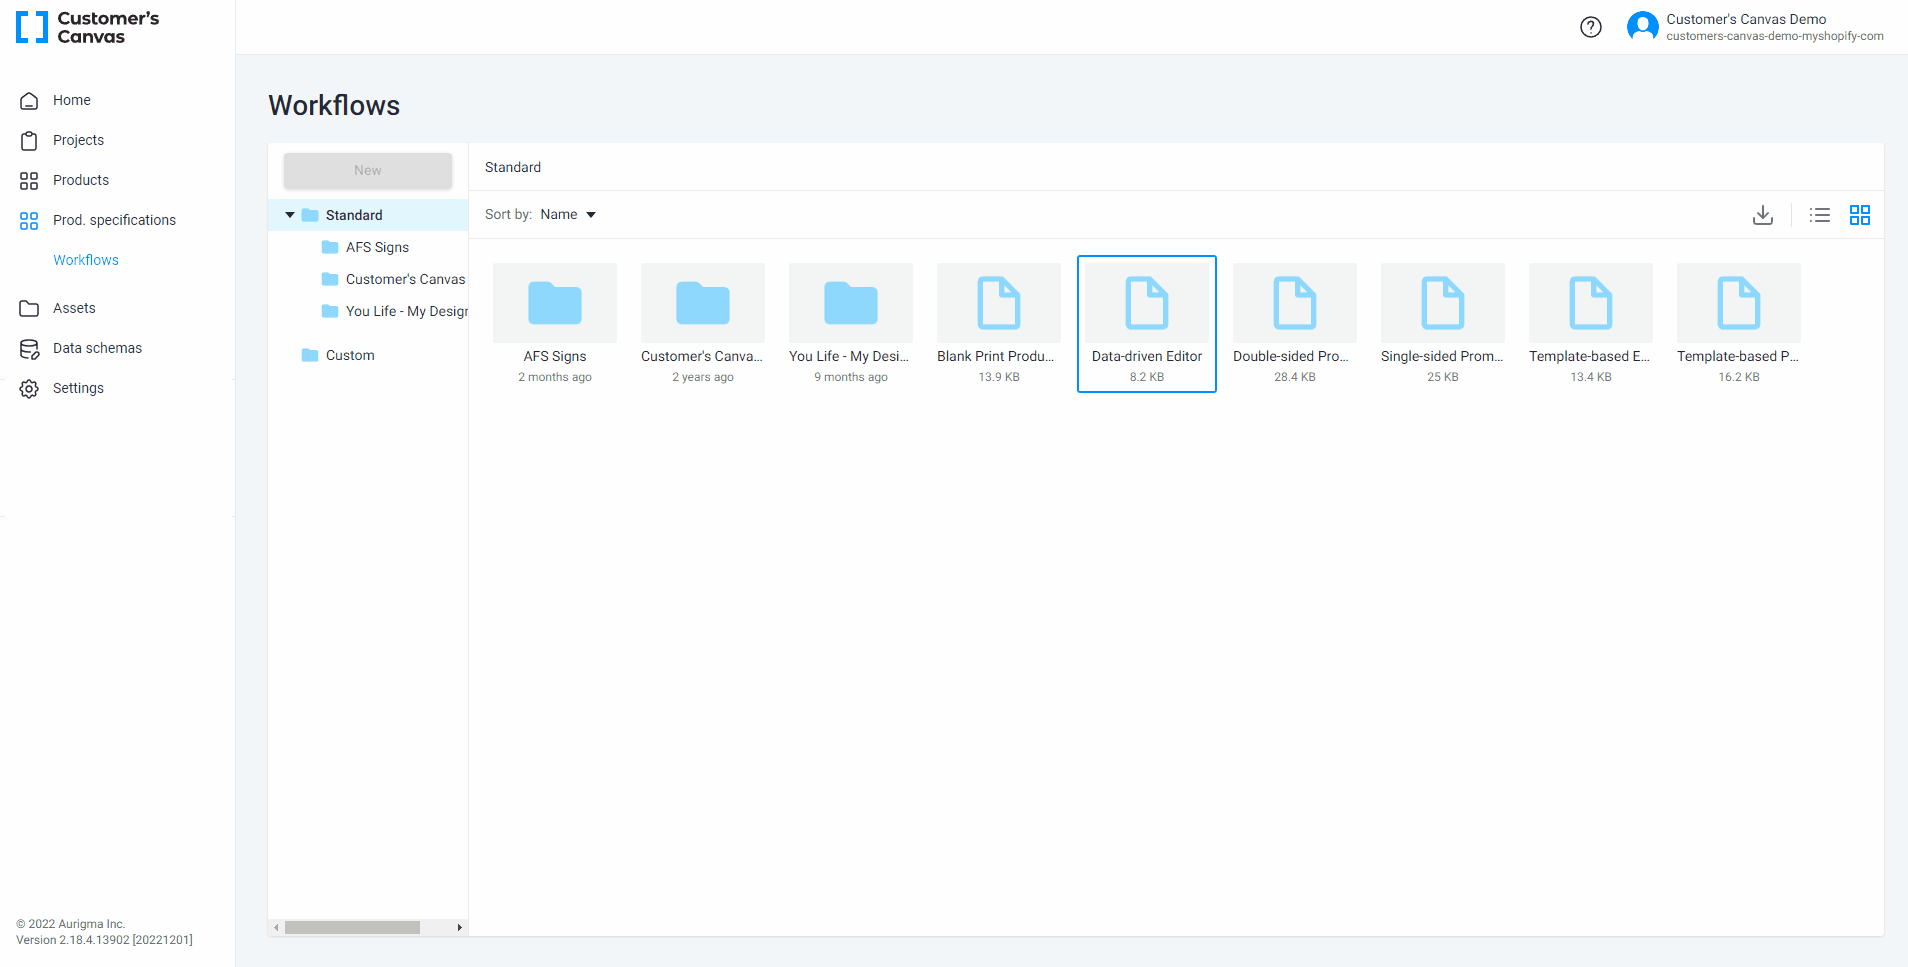Click the "8.2 KB" size text
This screenshot has width=1908, height=967.
(x=1147, y=377)
